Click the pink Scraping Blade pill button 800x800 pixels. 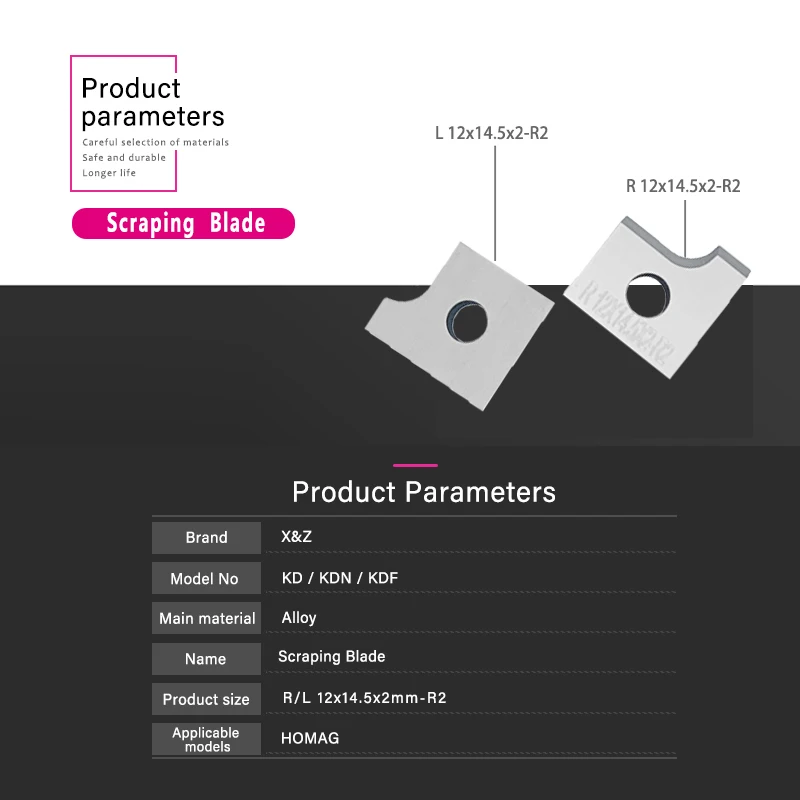(x=184, y=223)
